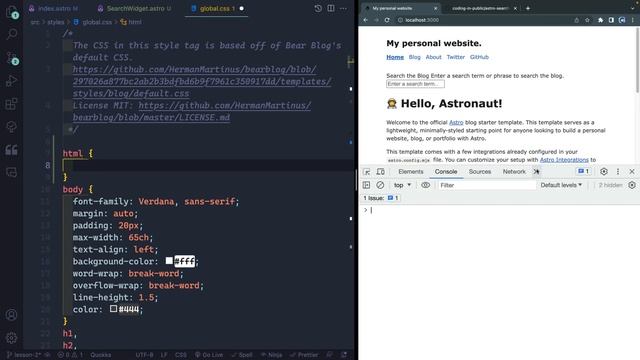Viewport: 640px width, 360px height.
Task: Open the global.css breadcrumb dropdown
Action: pos(93,22)
